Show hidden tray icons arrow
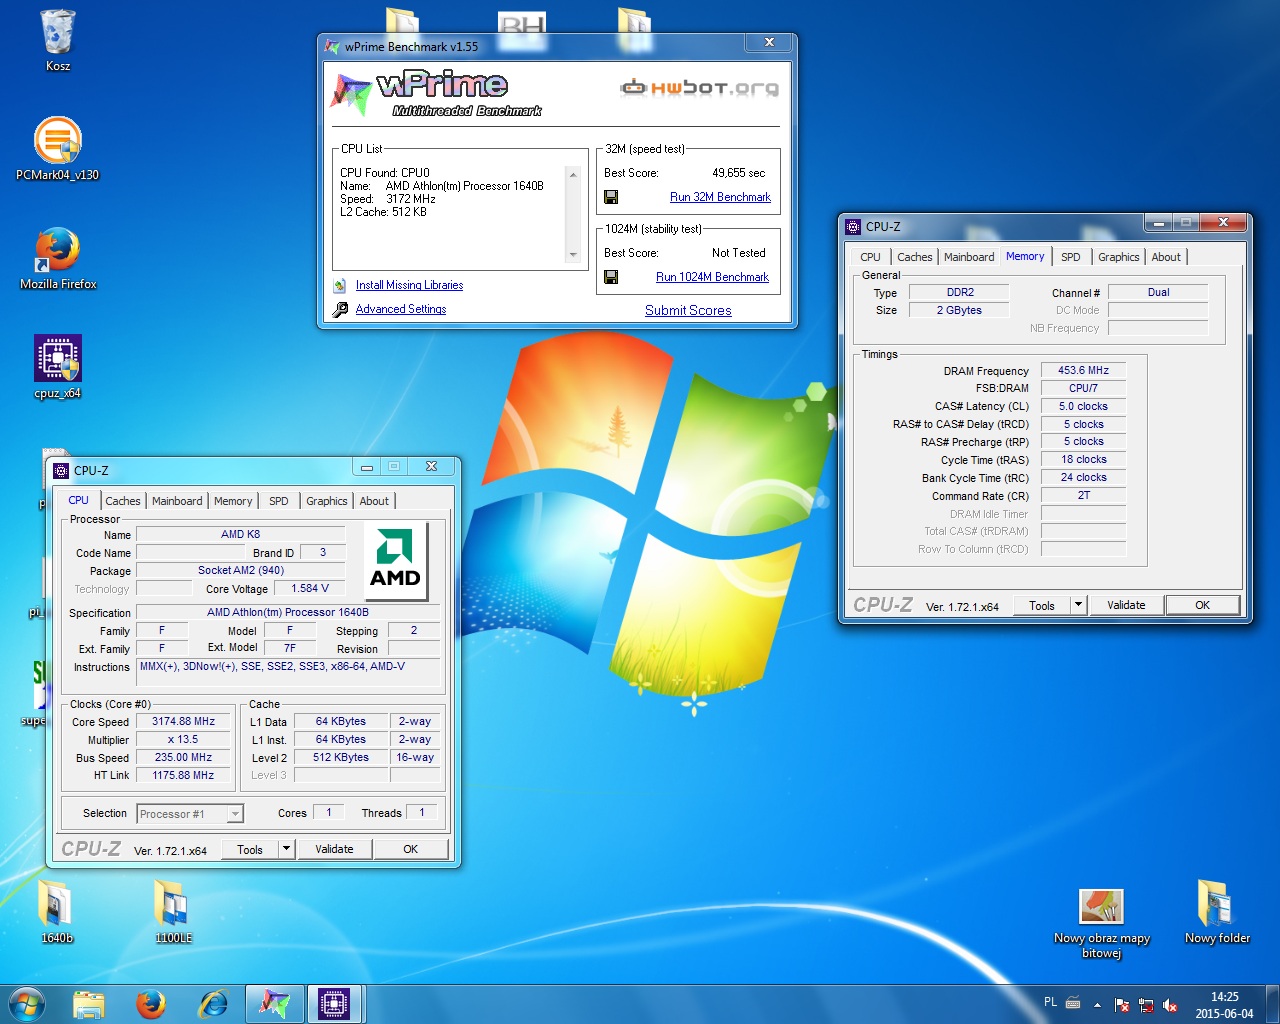 (x=1097, y=1005)
